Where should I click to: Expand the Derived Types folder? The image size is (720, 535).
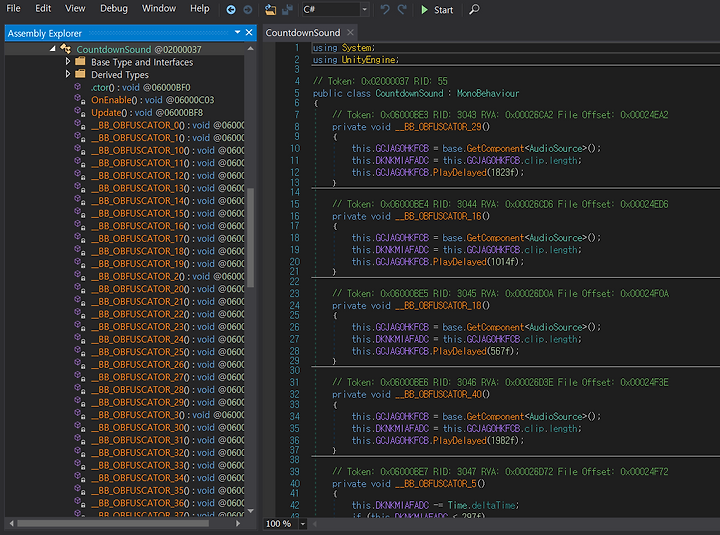(68, 73)
